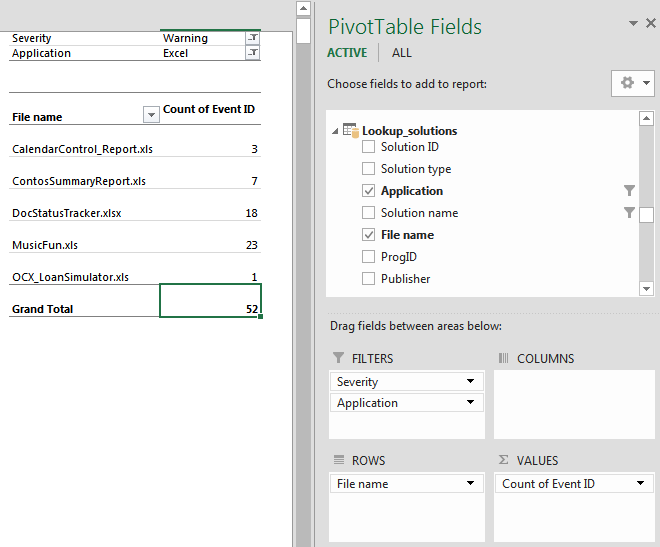
Task: Click the field list scrollbar thumb
Action: (646, 215)
